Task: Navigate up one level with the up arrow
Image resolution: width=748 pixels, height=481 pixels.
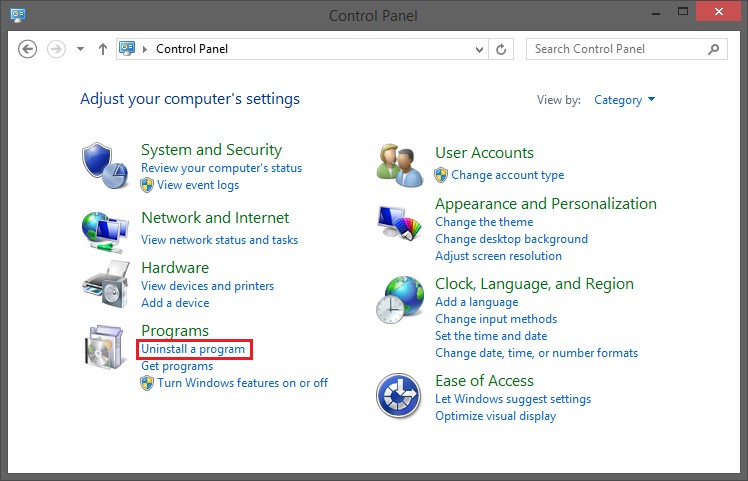Action: pos(103,49)
